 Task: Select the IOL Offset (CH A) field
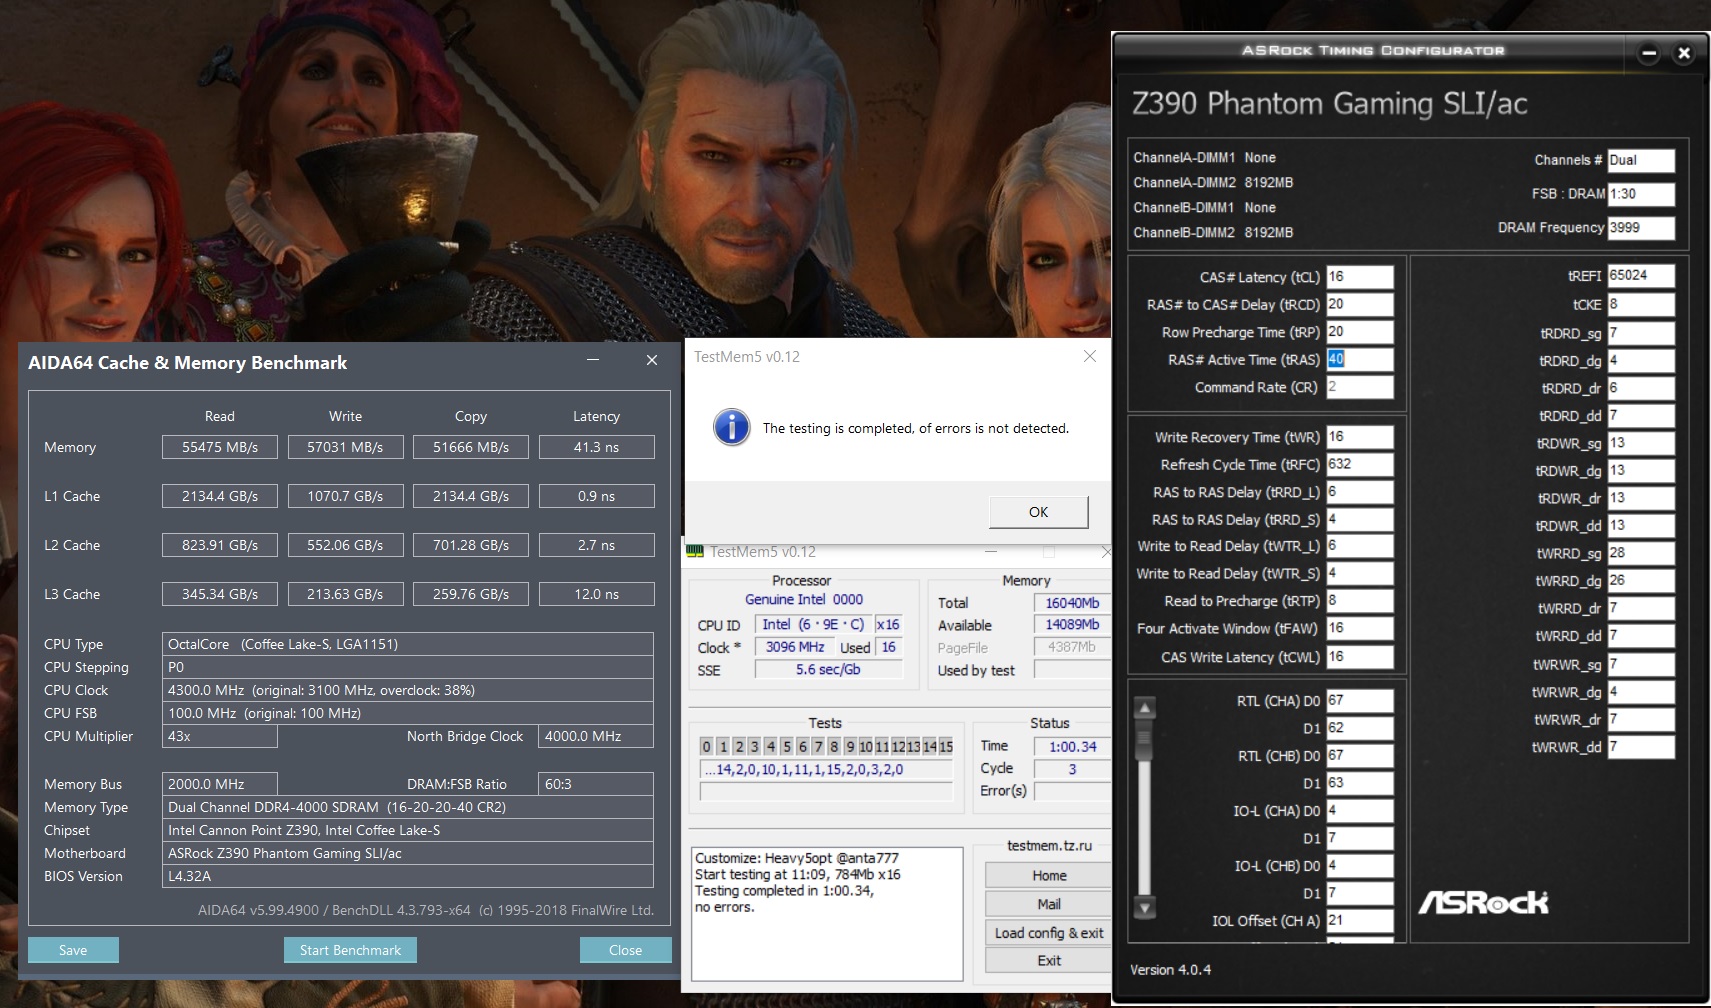coord(1359,921)
